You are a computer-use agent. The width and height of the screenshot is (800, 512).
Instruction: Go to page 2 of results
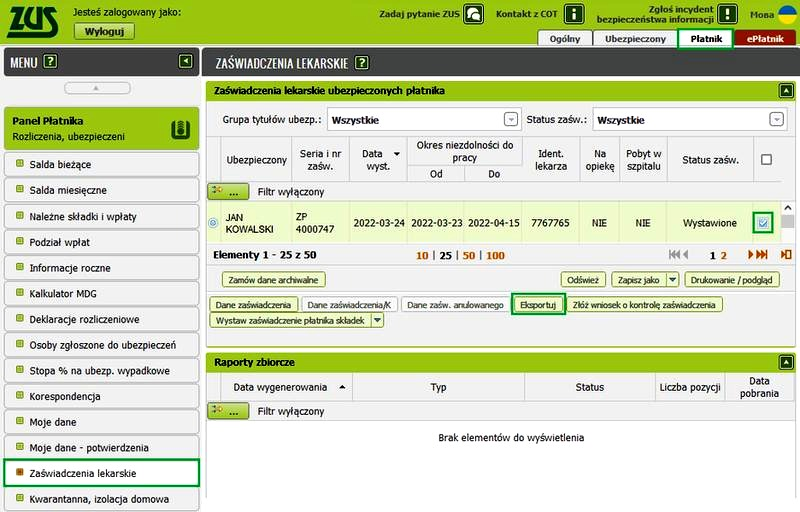(723, 255)
